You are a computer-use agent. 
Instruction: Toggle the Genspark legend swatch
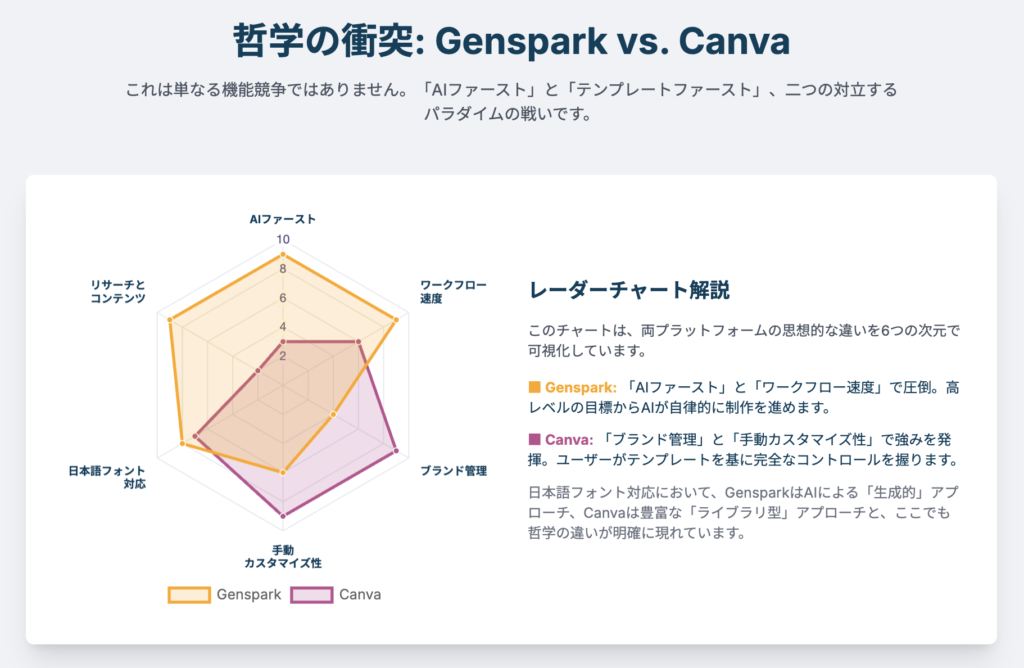[189, 595]
